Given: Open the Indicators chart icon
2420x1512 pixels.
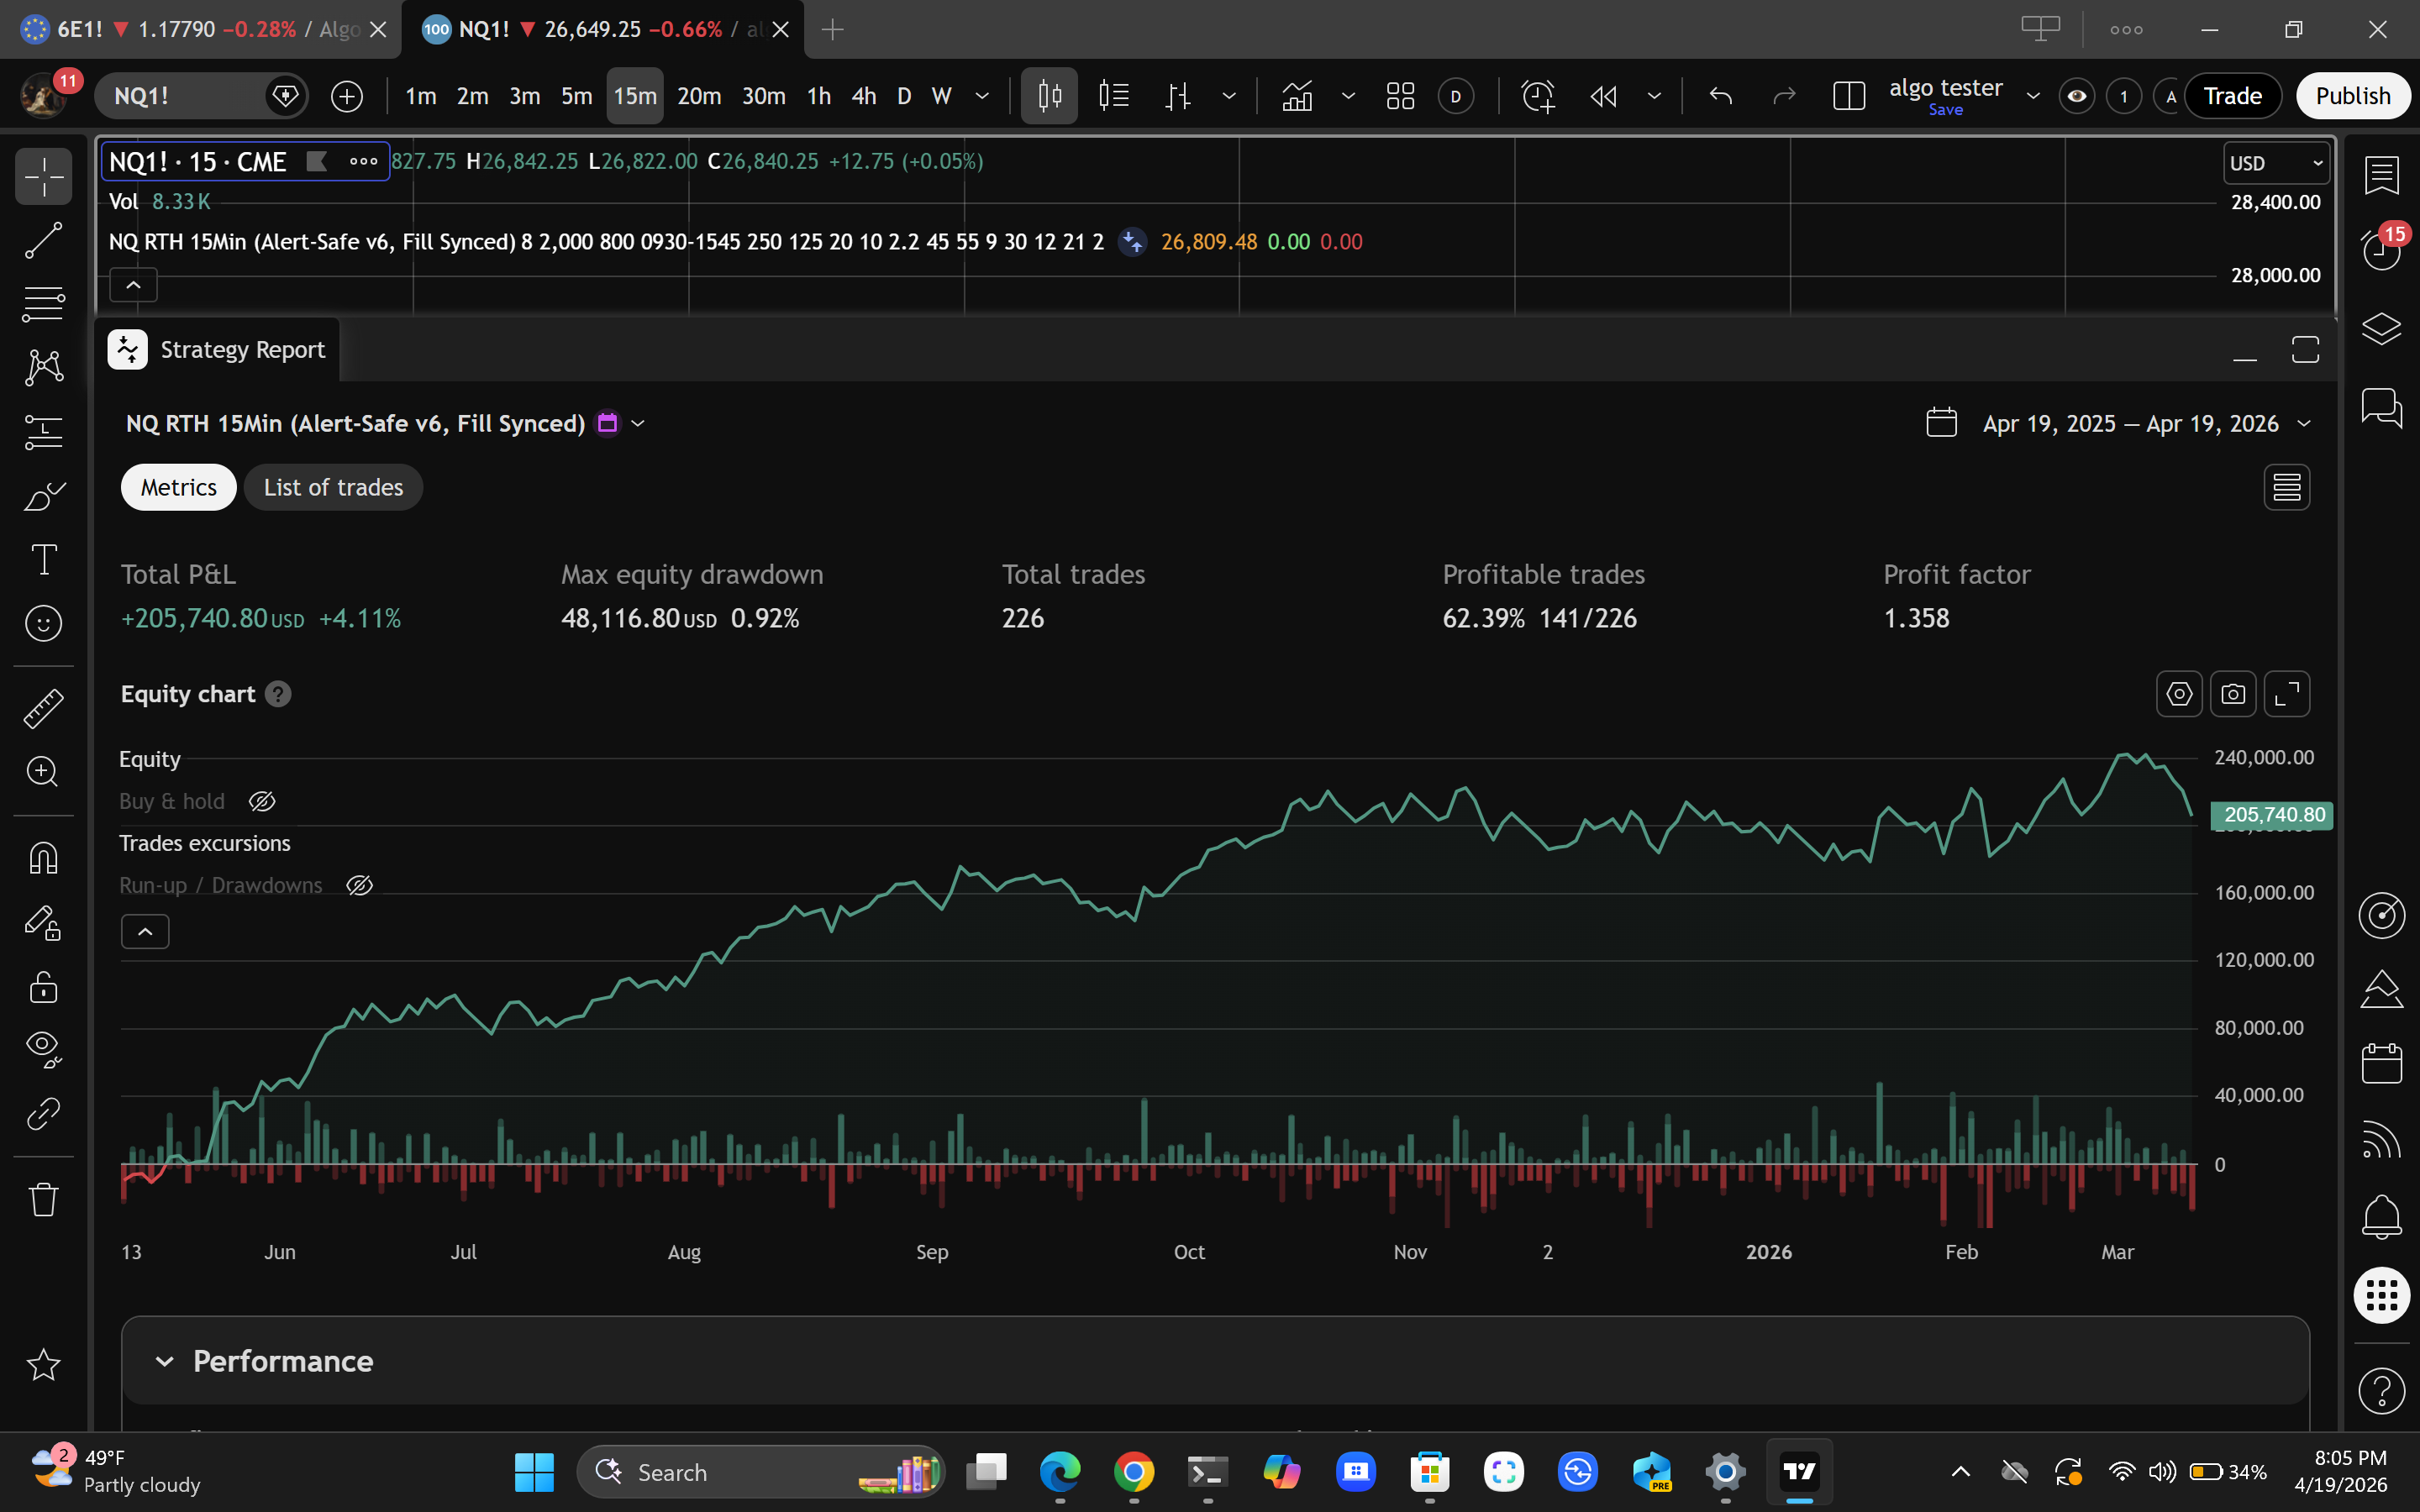Looking at the screenshot, I should click(1297, 96).
